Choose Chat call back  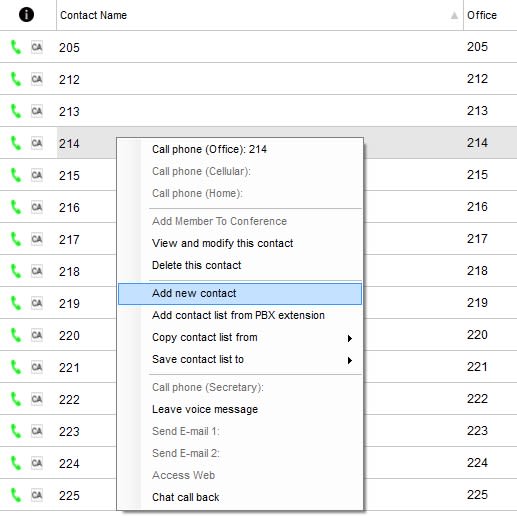(x=240, y=497)
